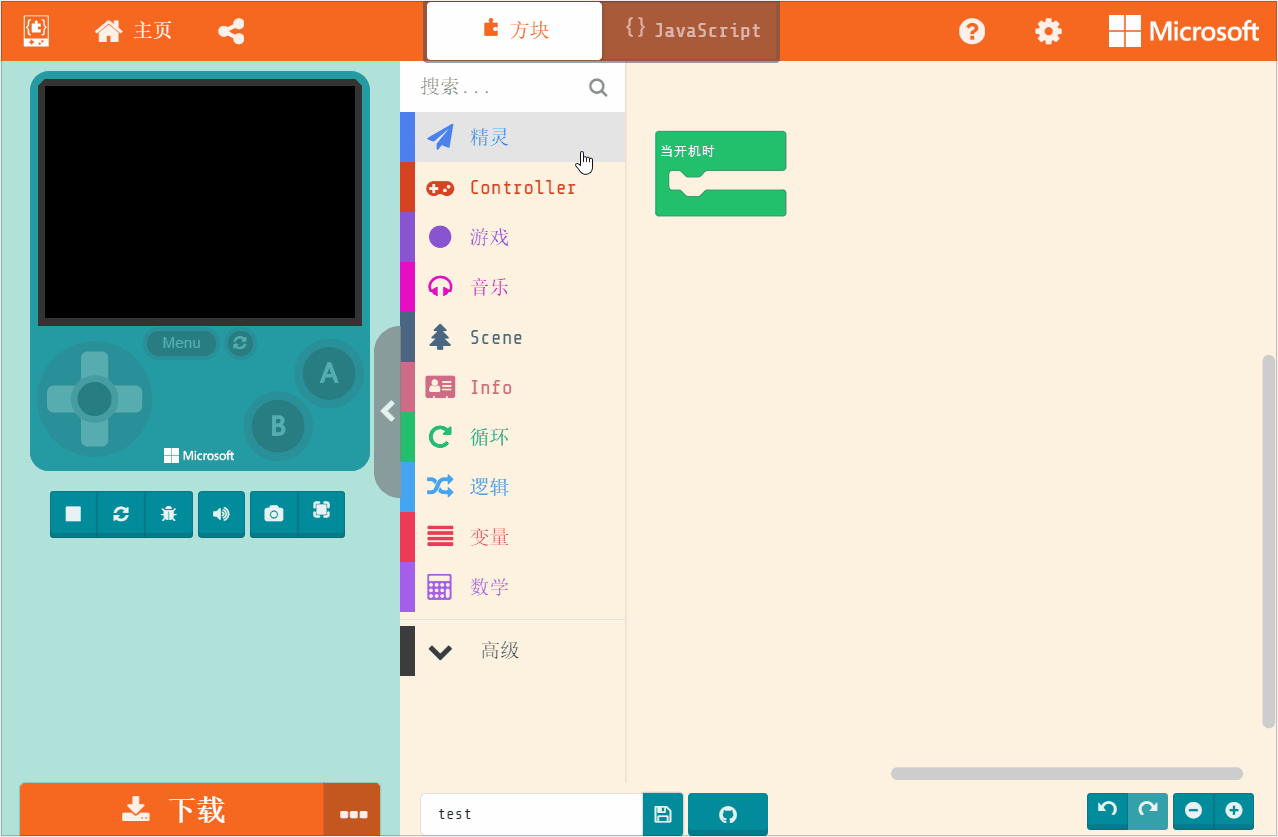Click the Microsoft logo in header
1278x837 pixels.
tap(1184, 31)
